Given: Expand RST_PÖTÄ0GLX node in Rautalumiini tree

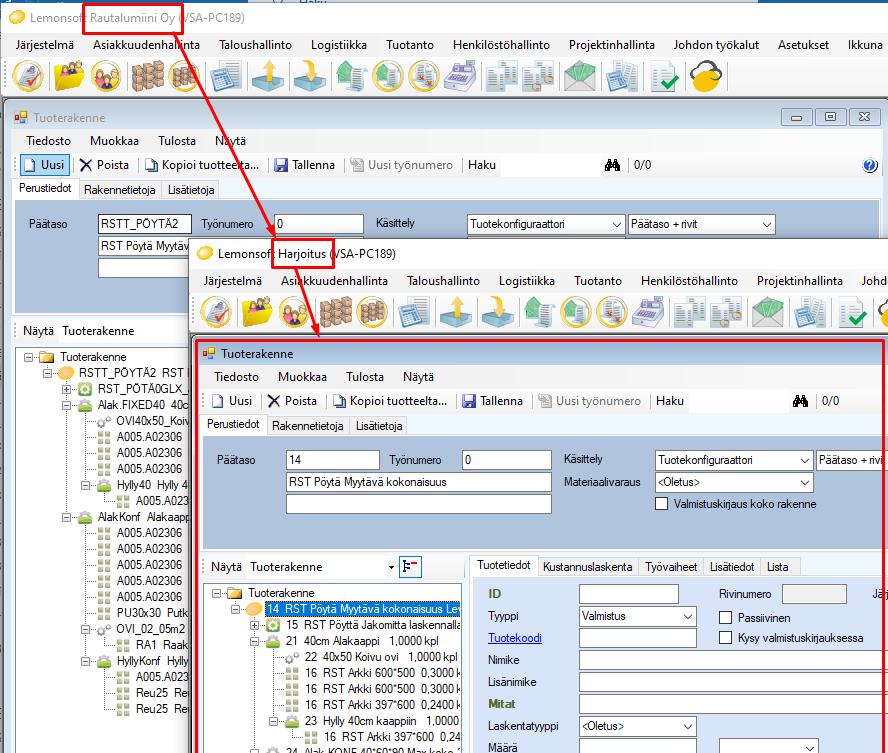Looking at the screenshot, I should click(66, 390).
